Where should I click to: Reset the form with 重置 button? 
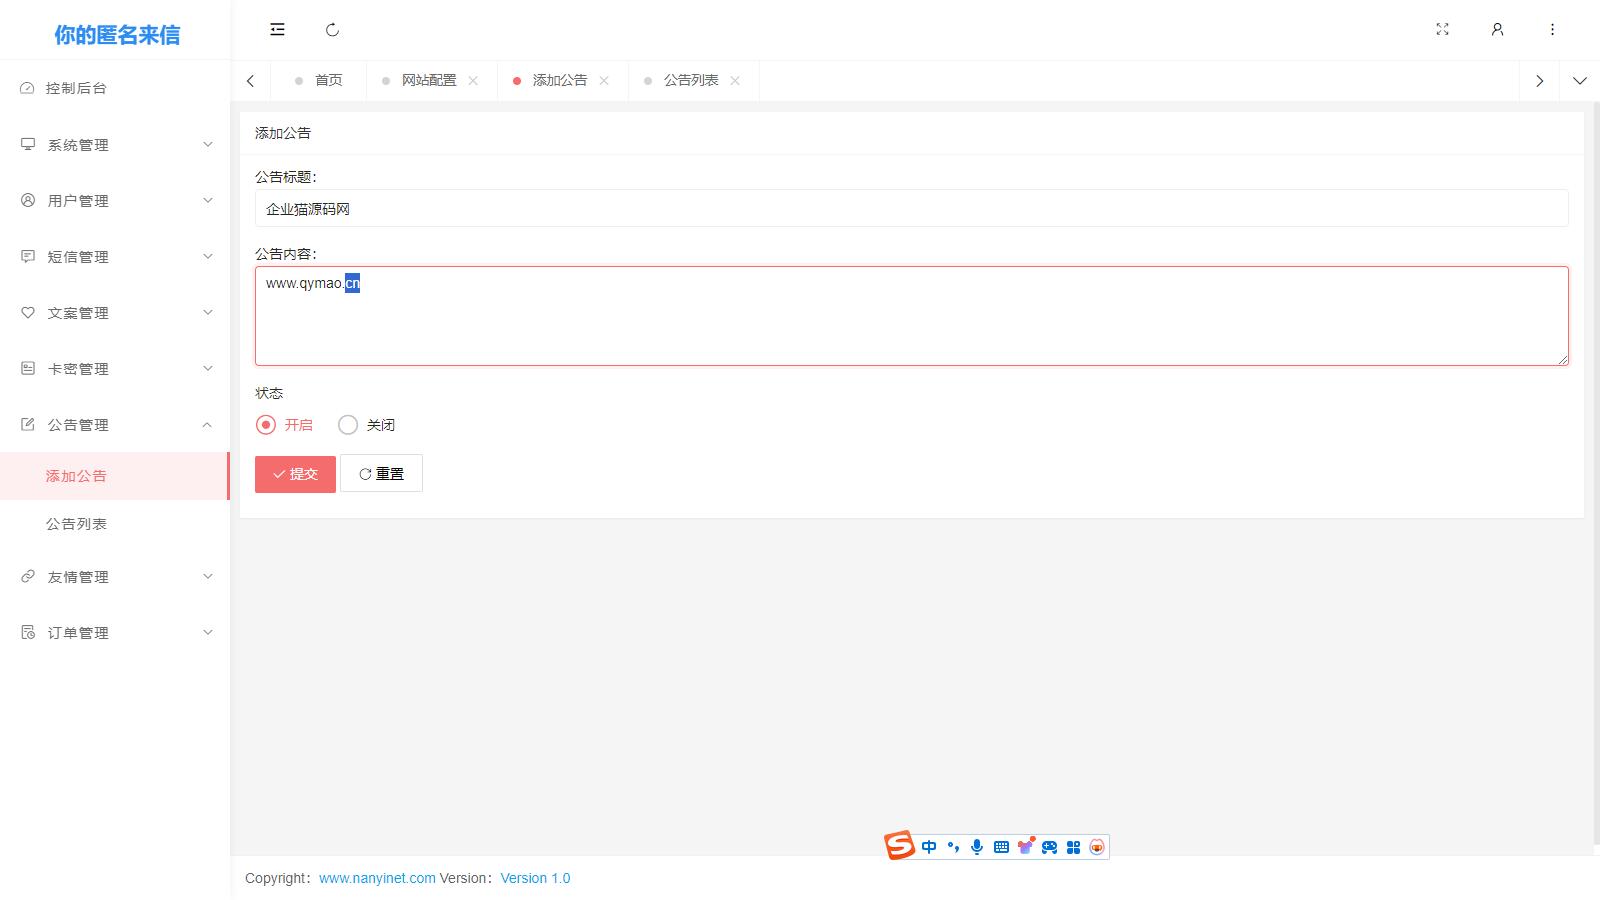381,473
